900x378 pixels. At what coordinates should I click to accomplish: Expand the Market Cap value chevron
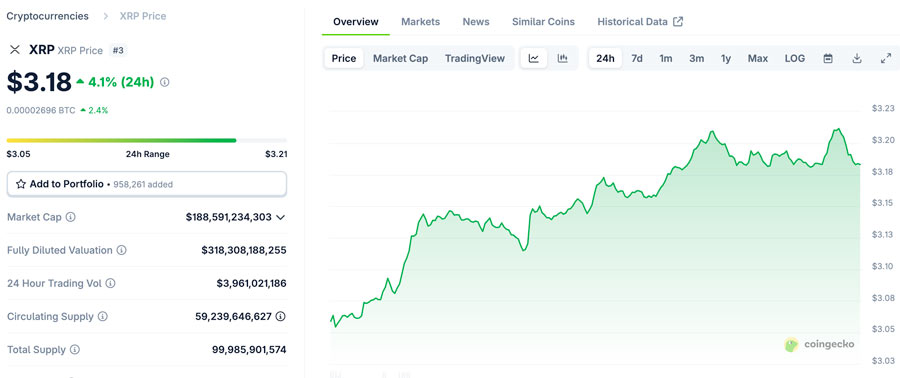[281, 217]
